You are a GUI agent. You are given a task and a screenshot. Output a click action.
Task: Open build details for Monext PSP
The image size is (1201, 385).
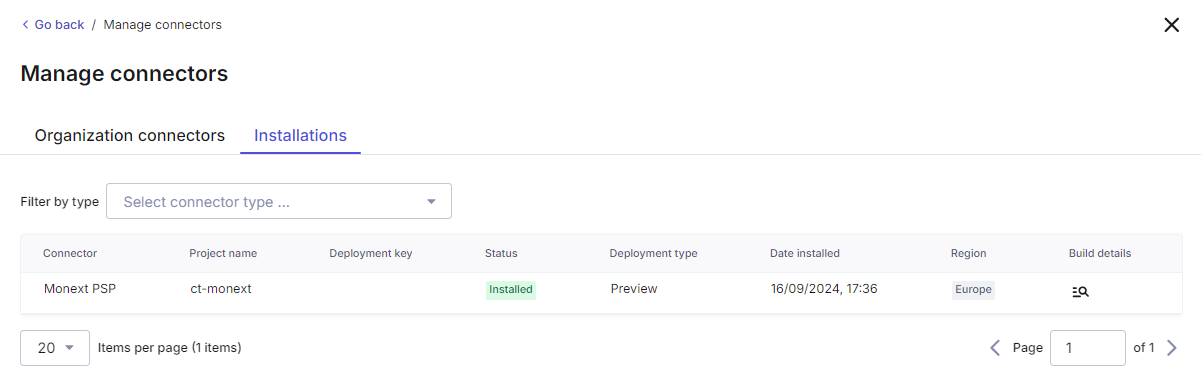click(x=1080, y=292)
